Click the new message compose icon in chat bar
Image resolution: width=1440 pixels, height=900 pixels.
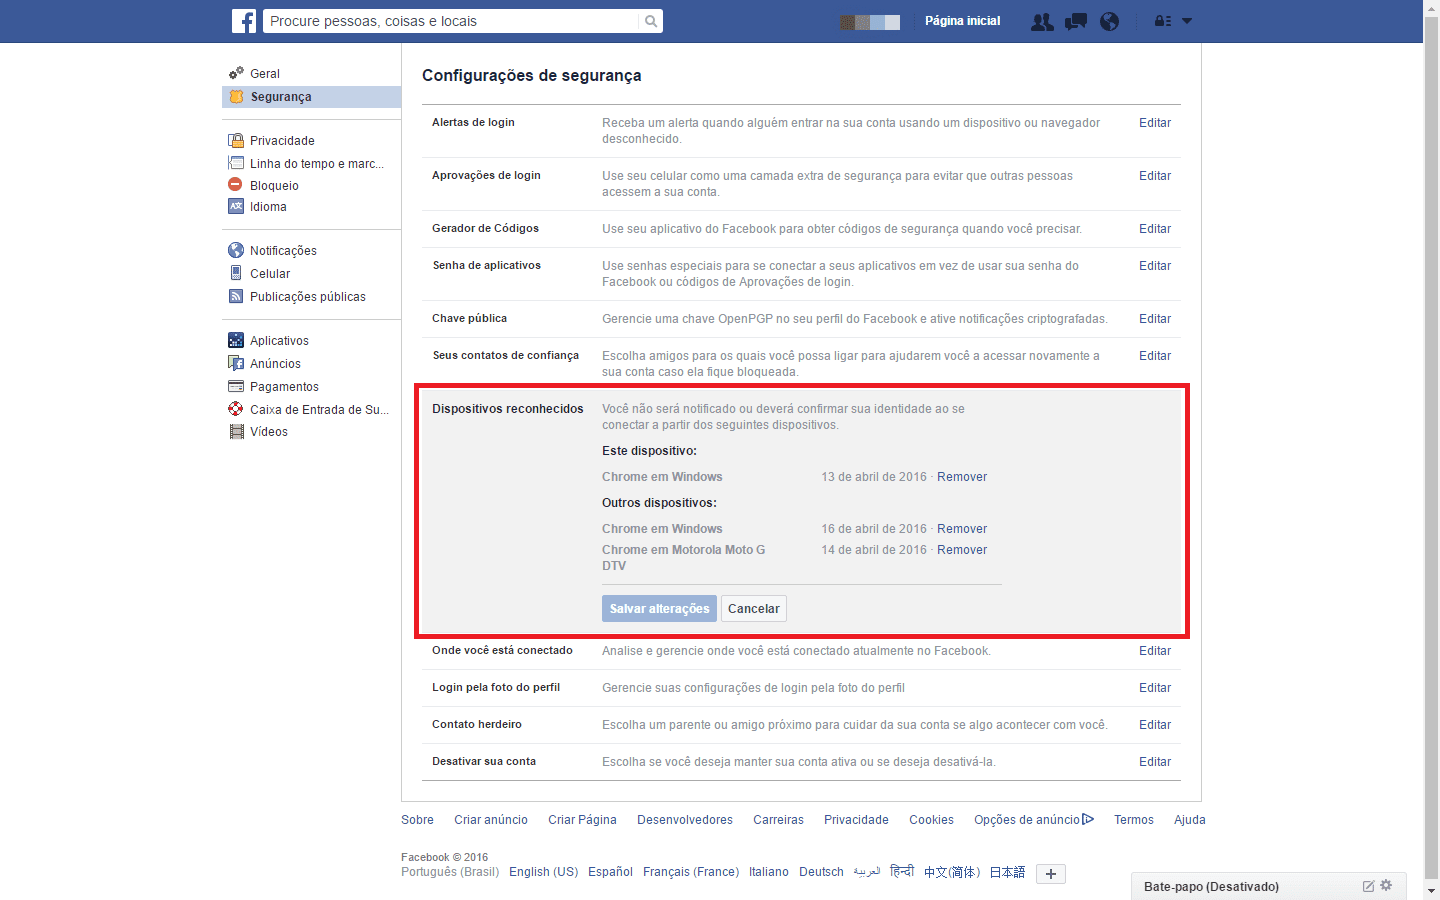(x=1368, y=886)
